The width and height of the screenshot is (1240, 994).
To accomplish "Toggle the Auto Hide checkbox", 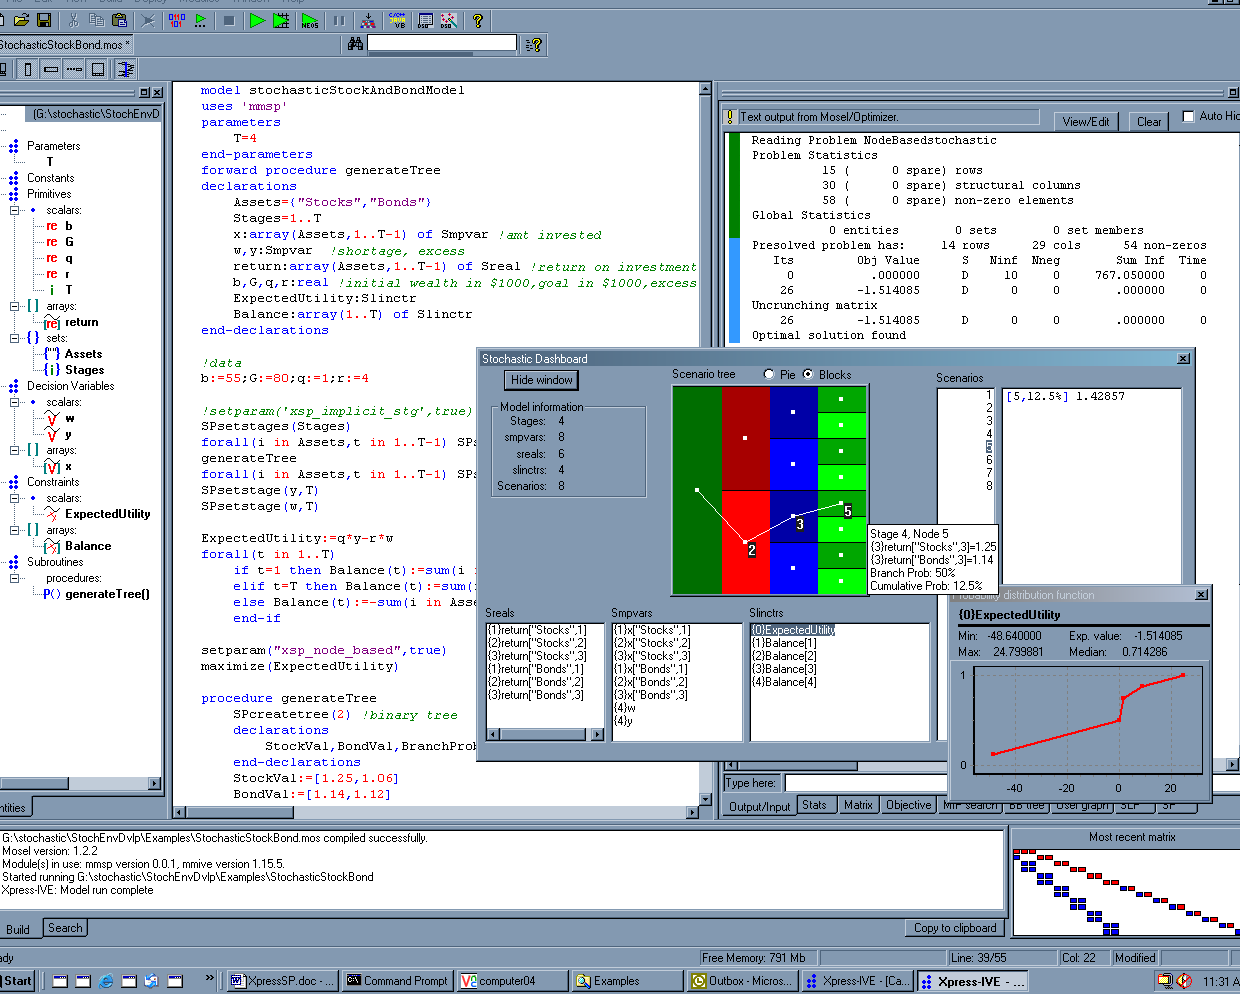I will tap(1188, 116).
